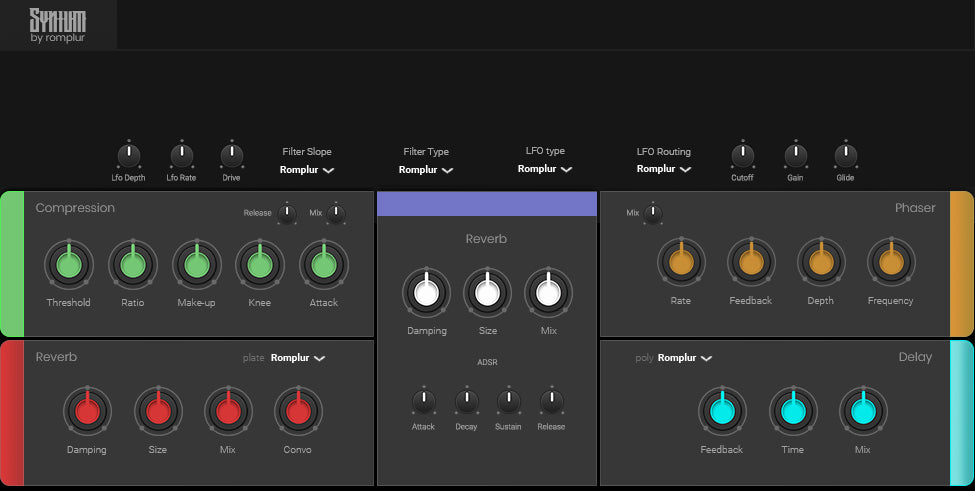This screenshot has height=491, width=975.
Task: Select the orange Rate knob
Action: point(682,262)
